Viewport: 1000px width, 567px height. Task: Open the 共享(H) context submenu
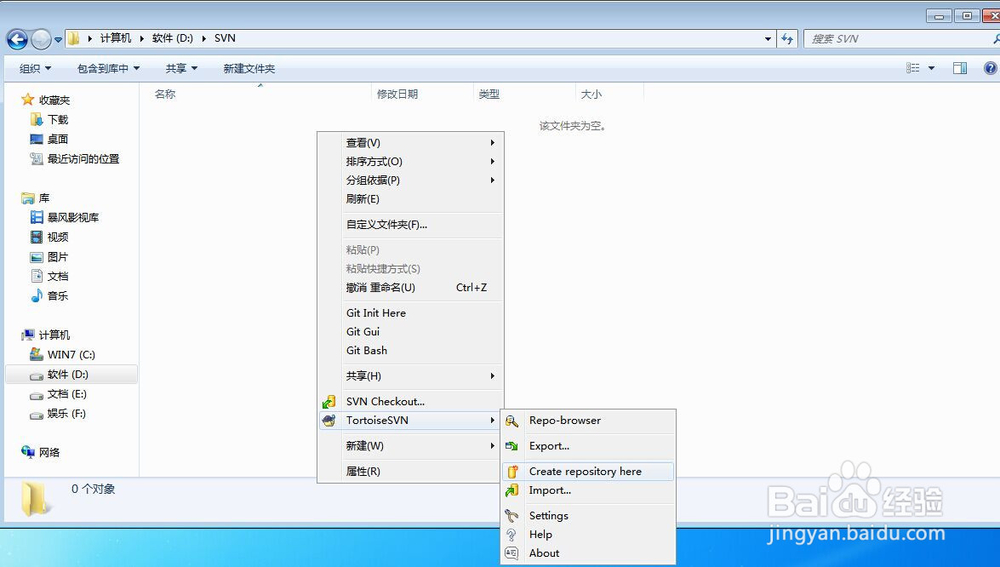pos(411,376)
